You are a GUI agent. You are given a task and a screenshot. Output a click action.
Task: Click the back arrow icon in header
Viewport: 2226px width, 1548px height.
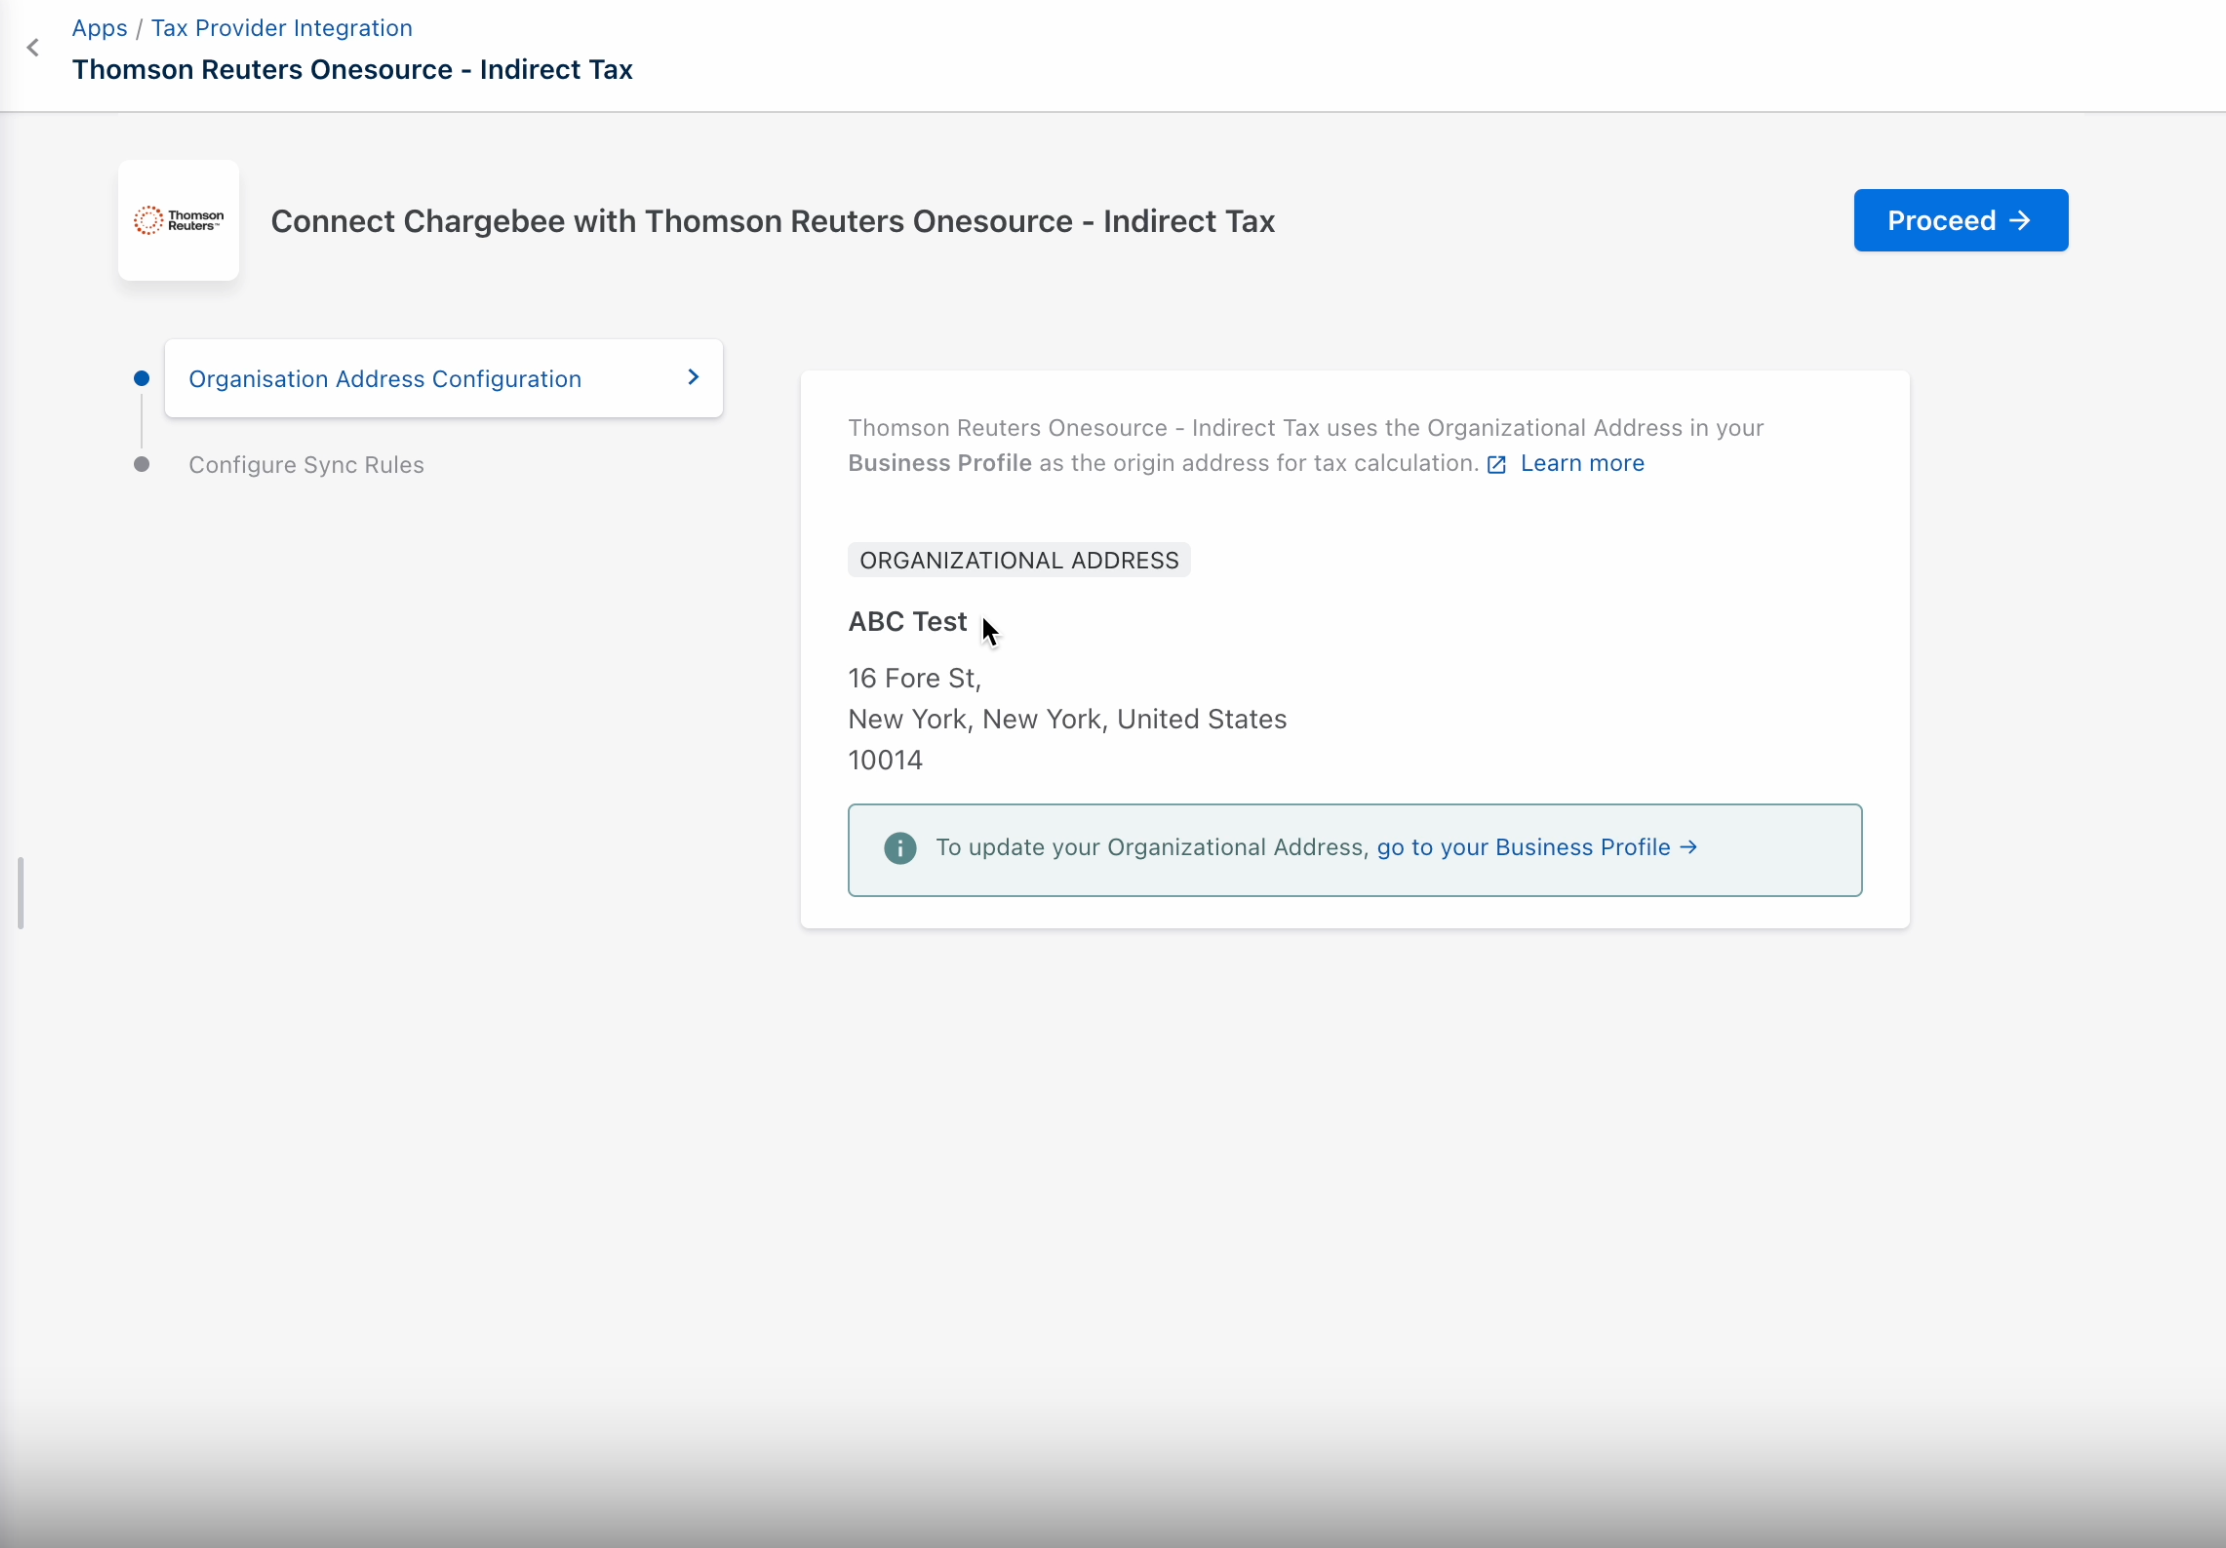[33, 48]
